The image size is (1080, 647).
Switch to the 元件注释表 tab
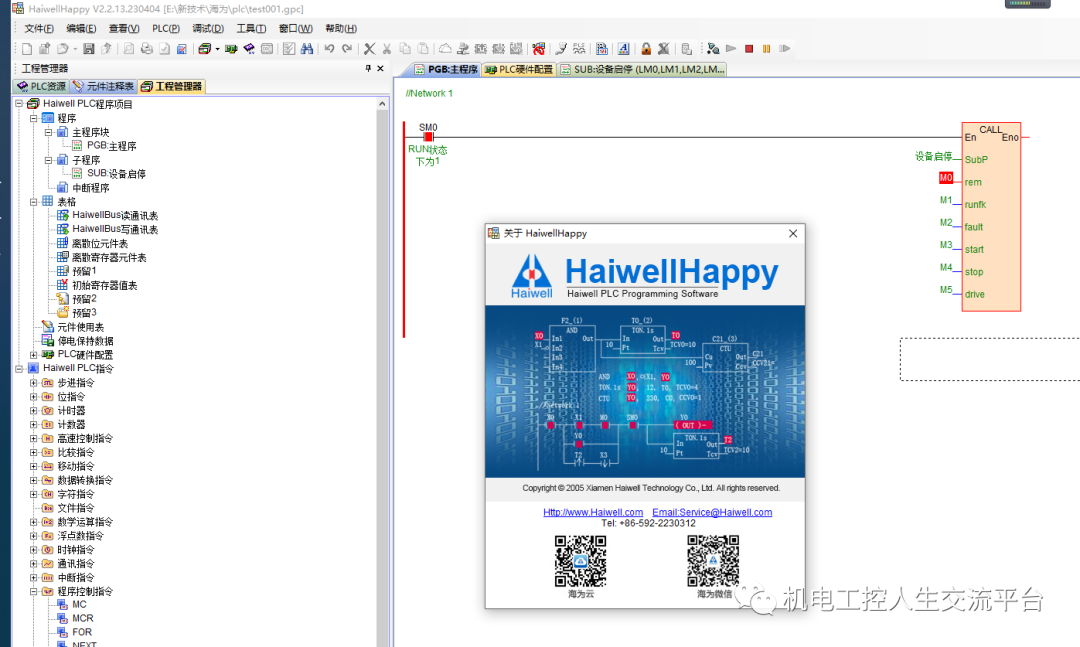(x=103, y=86)
